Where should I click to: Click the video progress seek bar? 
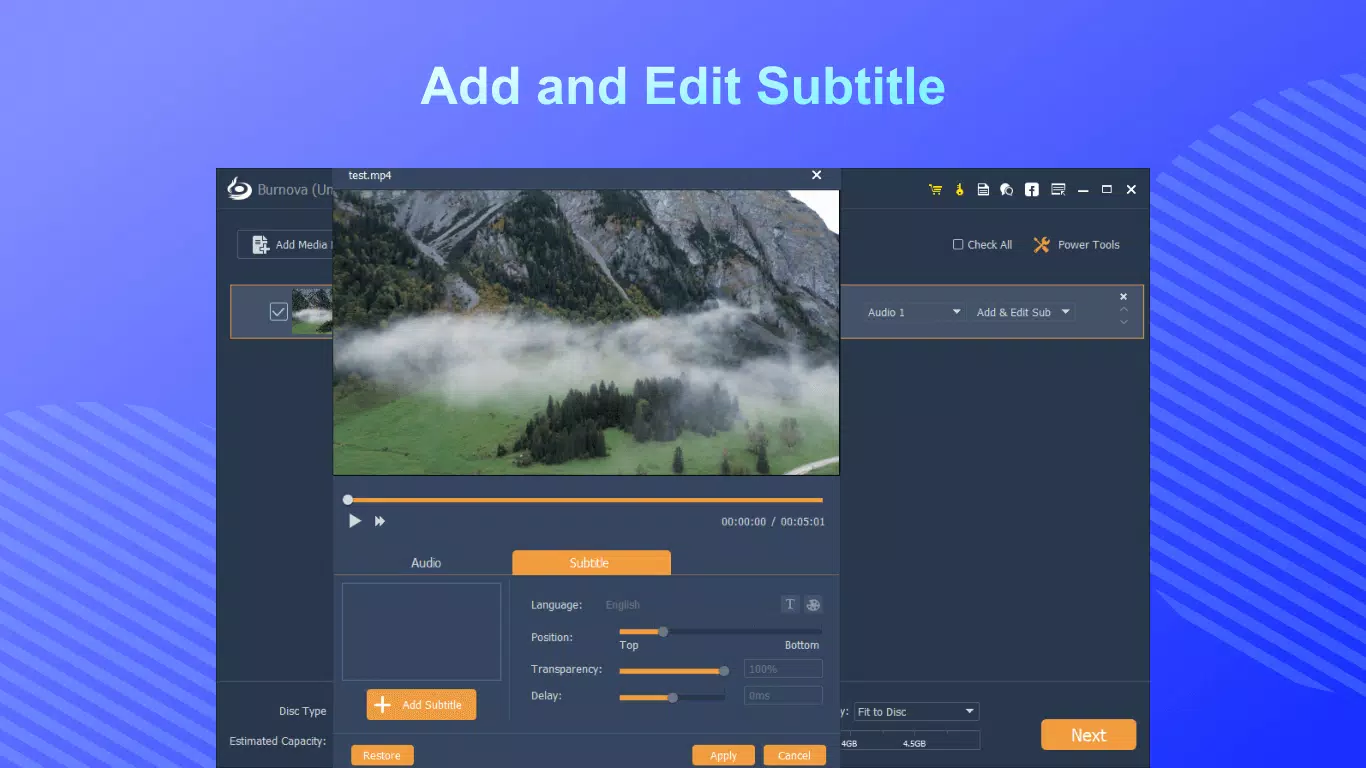(x=585, y=500)
